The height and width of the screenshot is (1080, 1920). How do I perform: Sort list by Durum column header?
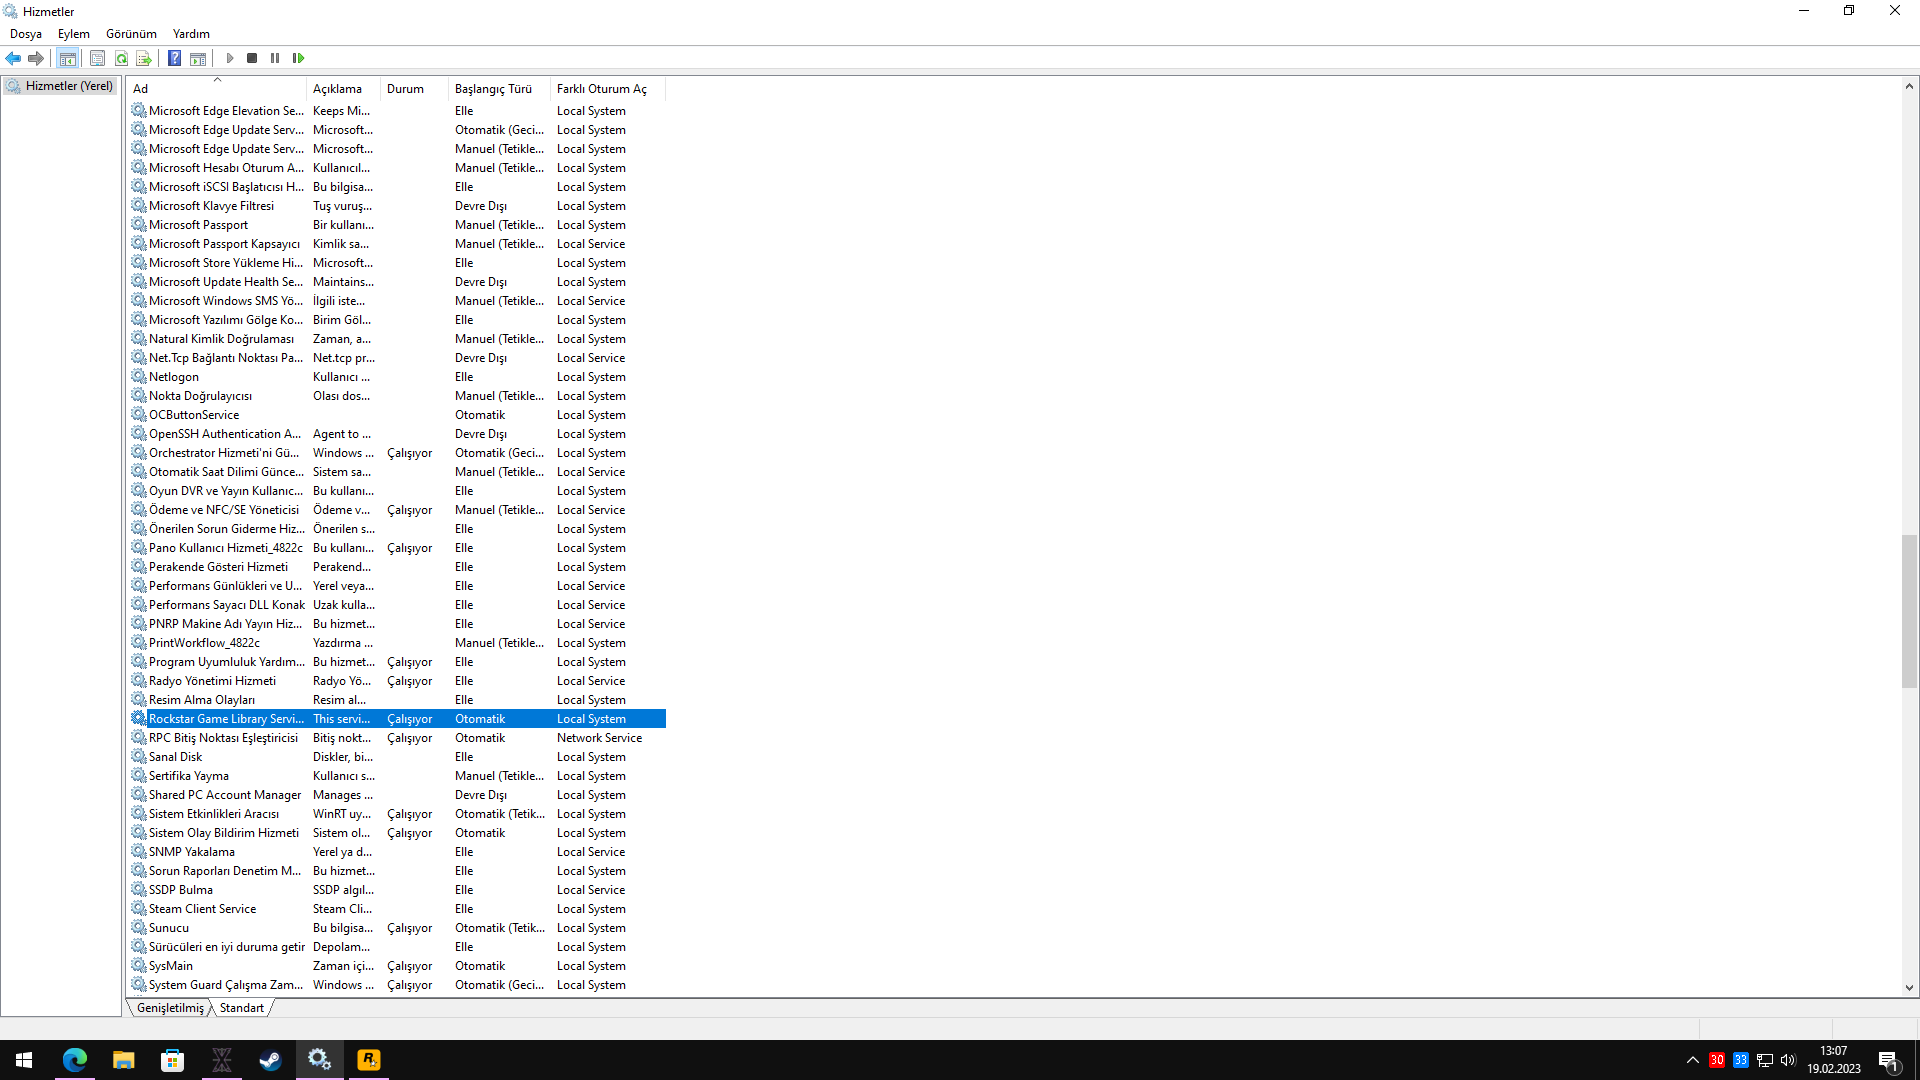(405, 89)
